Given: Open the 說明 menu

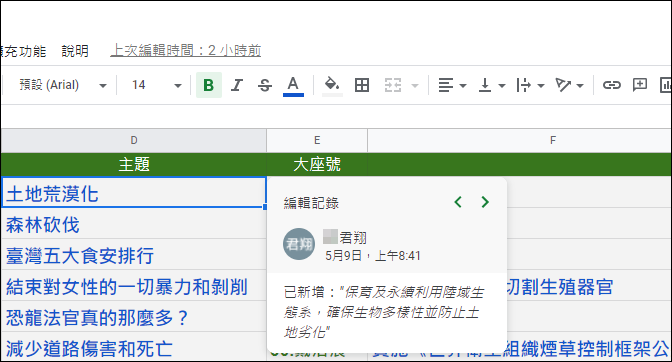Looking at the screenshot, I should pyautogui.click(x=75, y=51).
